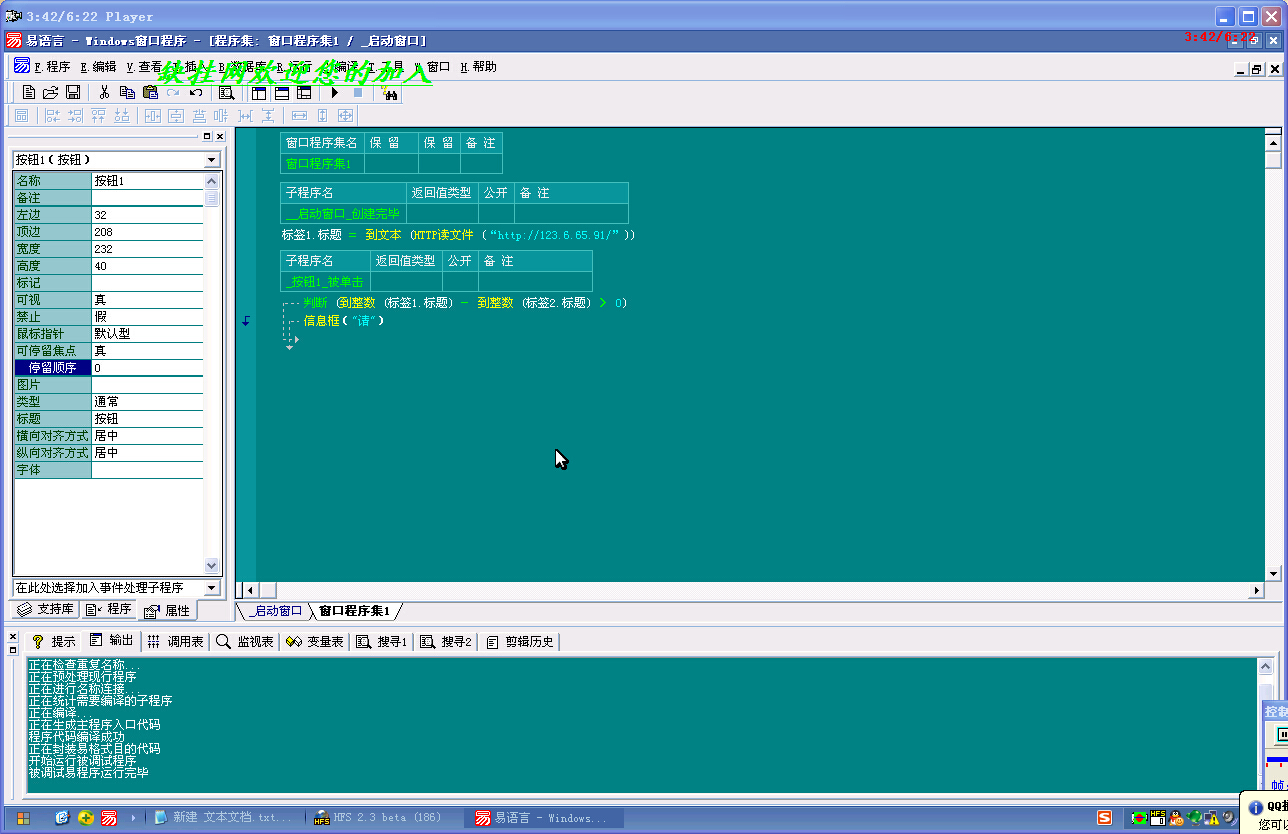Click the find-in-document magnifier toolbar icon
The width and height of the screenshot is (1288, 834).
(226, 92)
